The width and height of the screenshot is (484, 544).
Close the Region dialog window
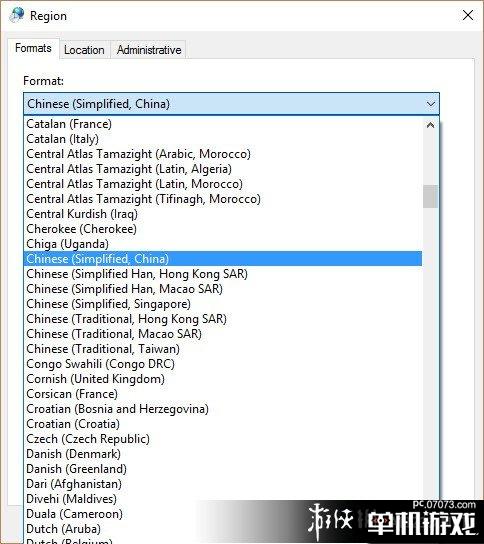pyautogui.click(x=468, y=15)
